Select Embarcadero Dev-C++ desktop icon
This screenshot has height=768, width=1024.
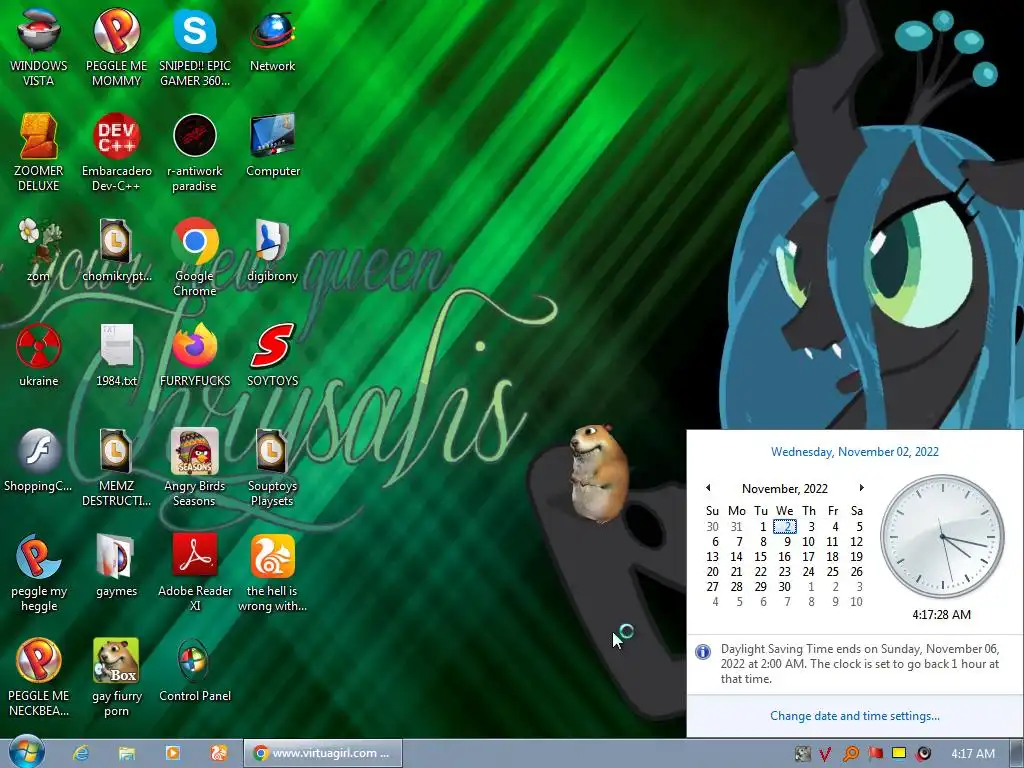coord(116,152)
